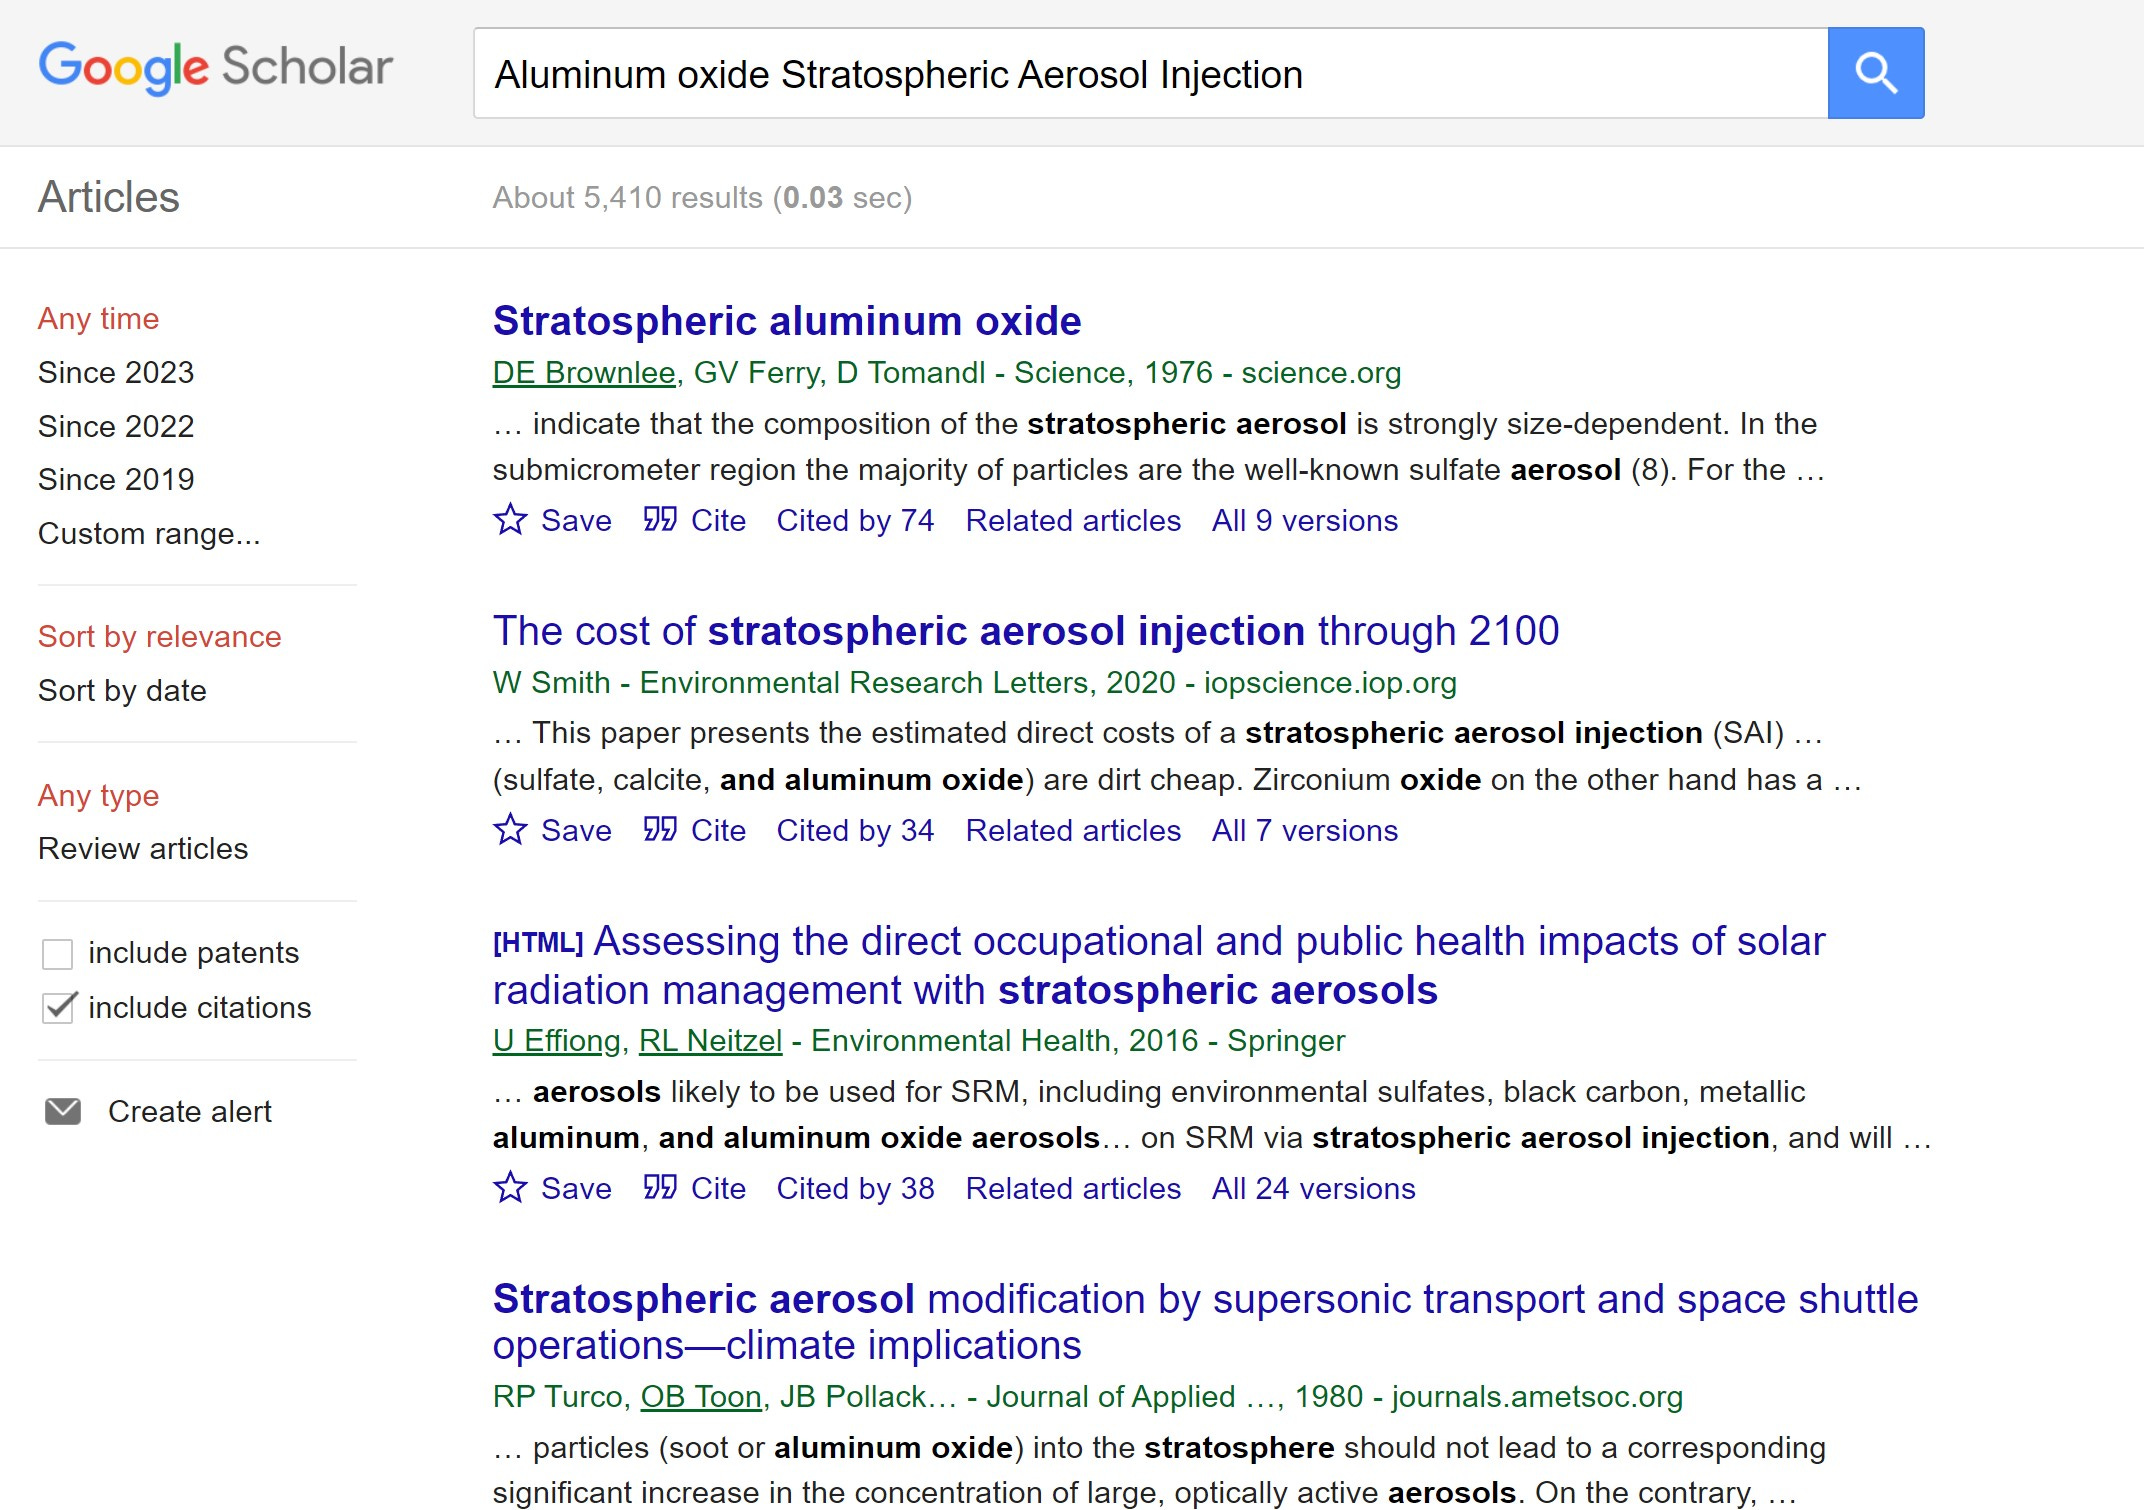Select the Any time filter
2144x1510 pixels.
tap(98, 318)
